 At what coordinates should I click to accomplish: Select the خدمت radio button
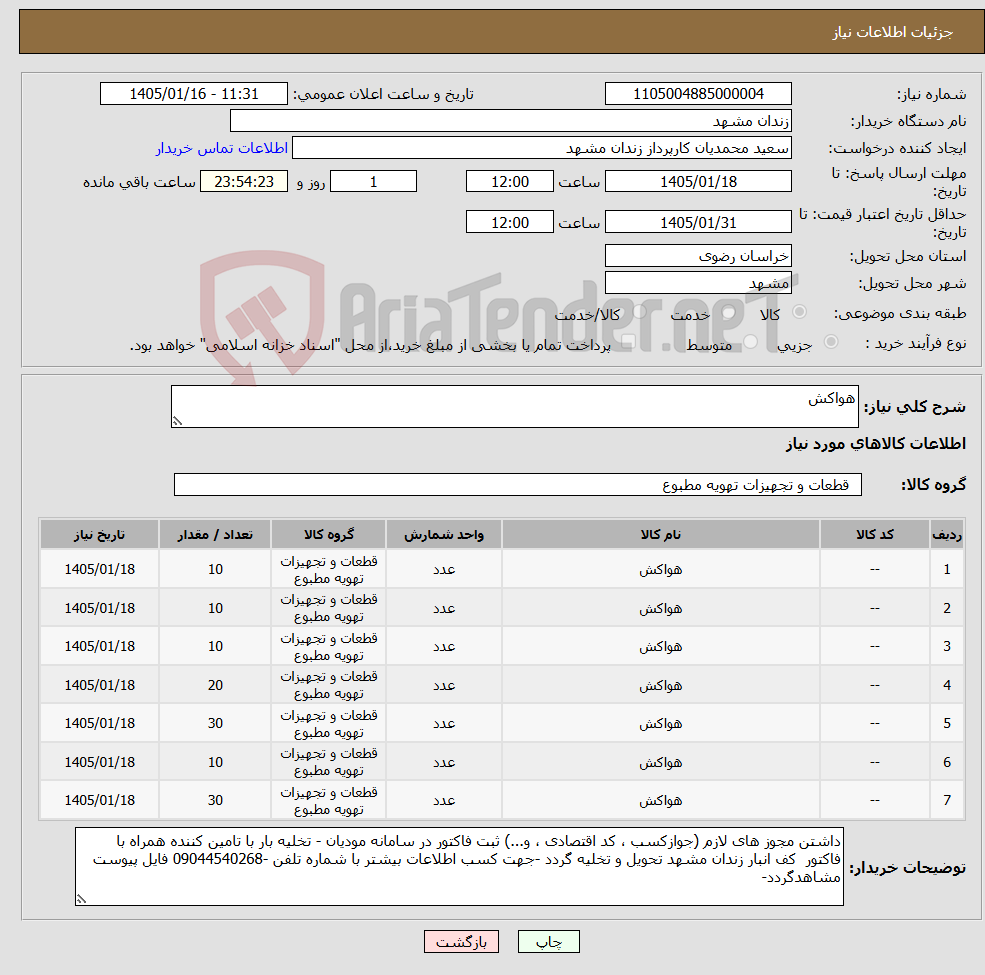pos(728,312)
